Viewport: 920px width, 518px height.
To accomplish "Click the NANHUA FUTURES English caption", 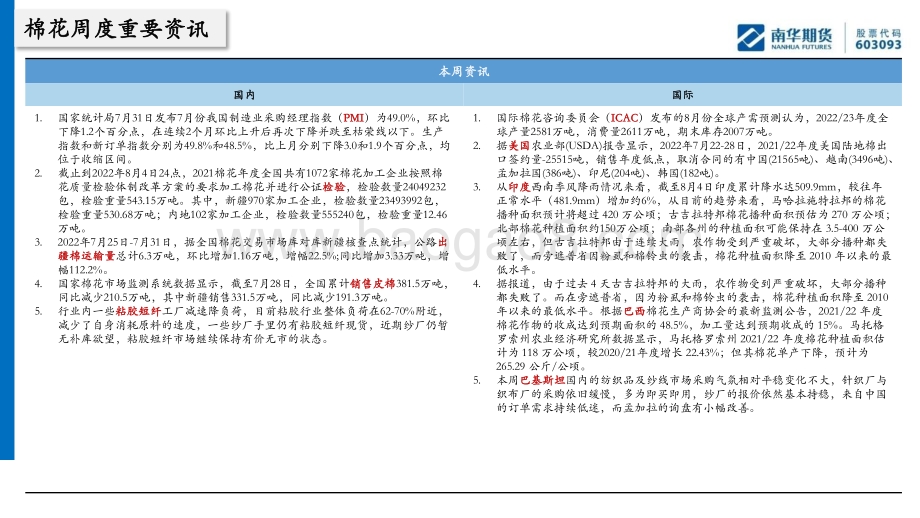I will pyautogui.click(x=801, y=47).
